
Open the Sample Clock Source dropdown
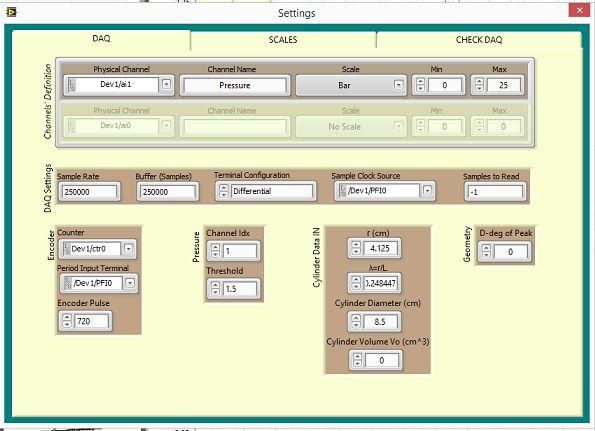coord(427,191)
